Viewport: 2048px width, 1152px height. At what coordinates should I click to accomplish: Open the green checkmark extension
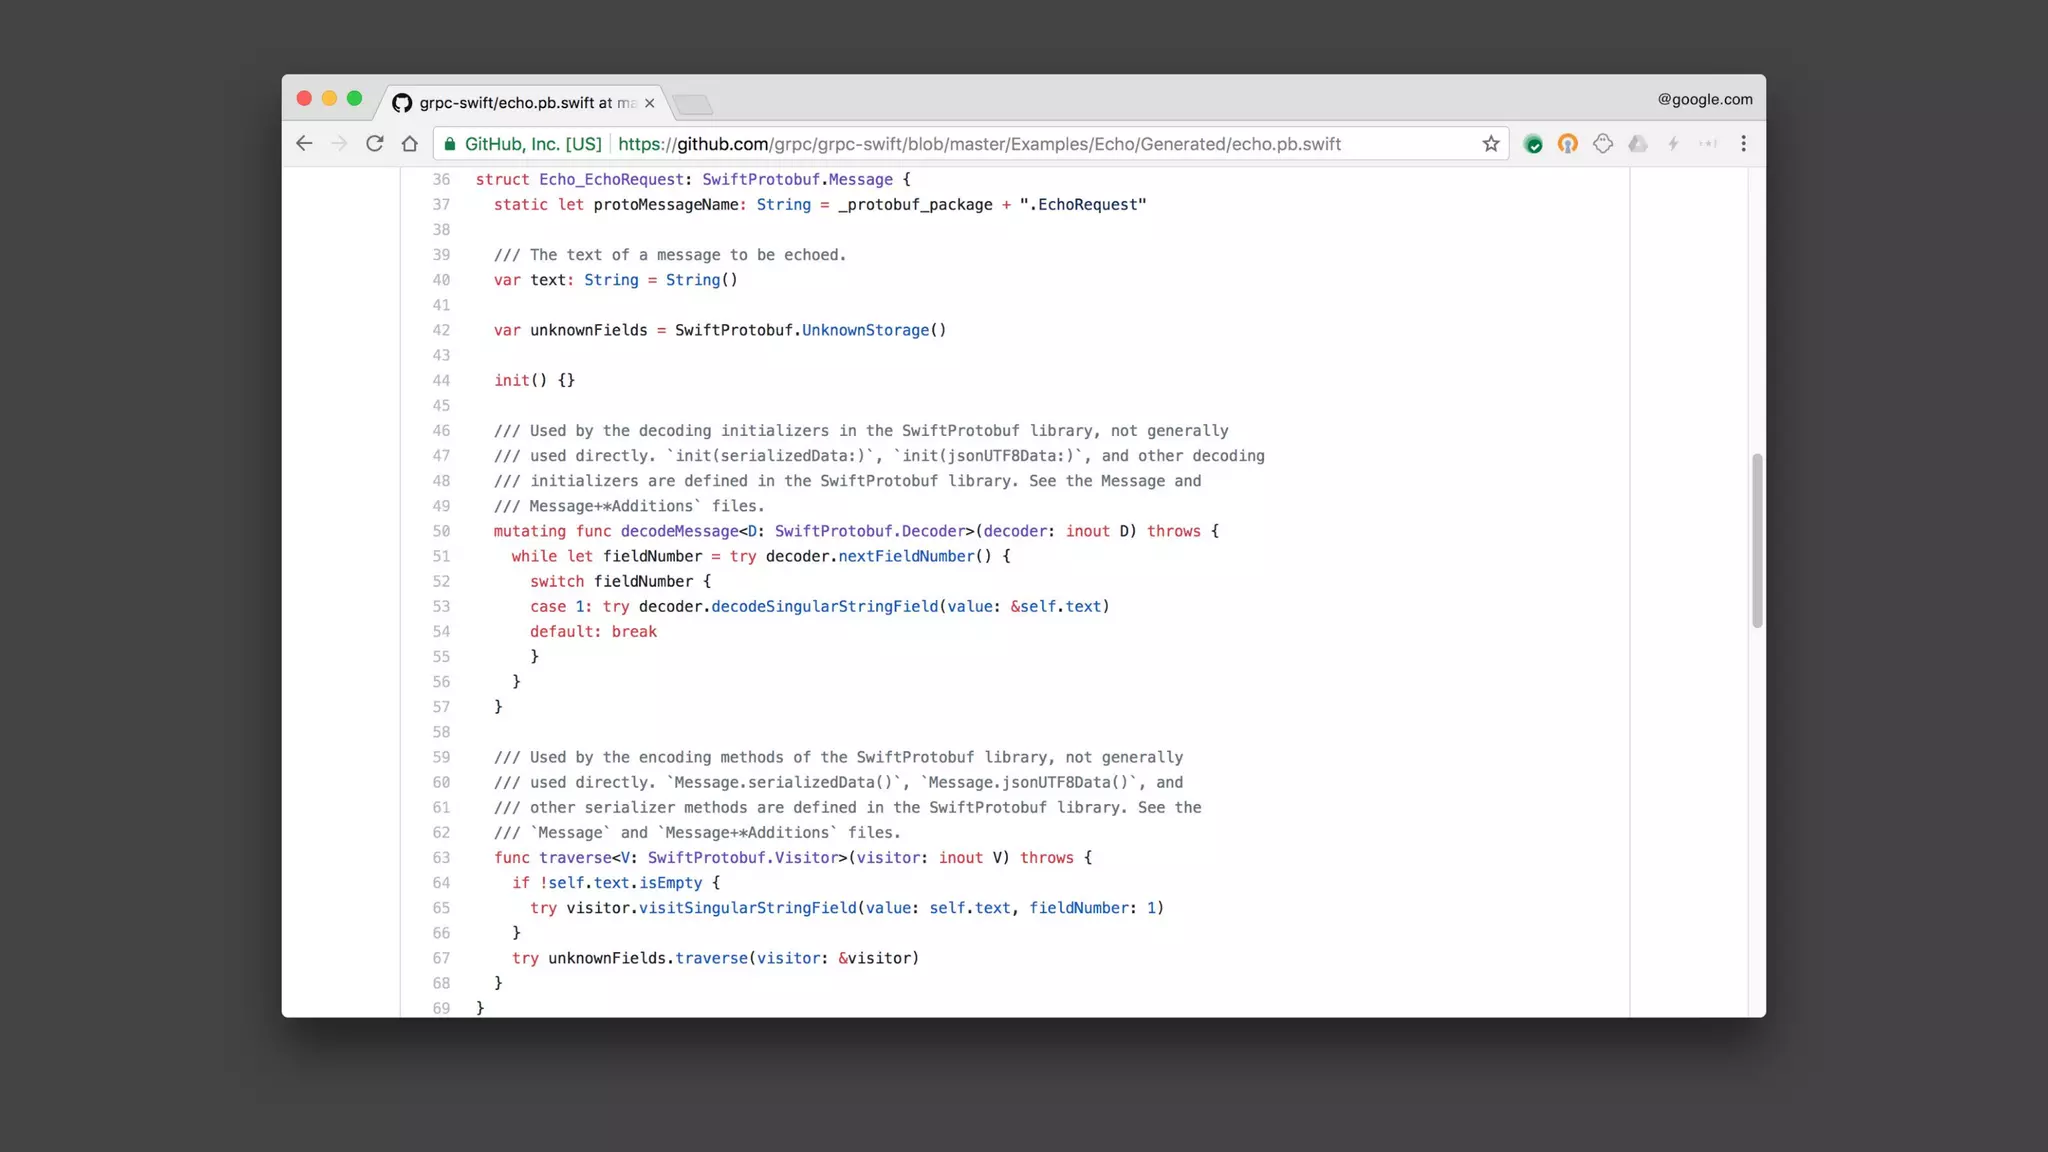[1532, 144]
